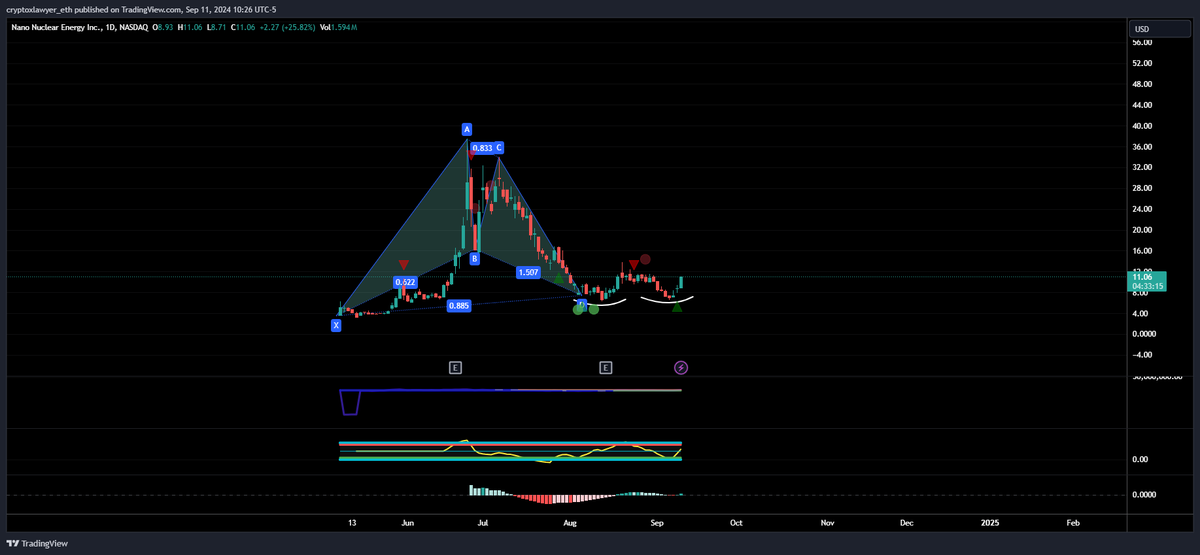
Task: Click the cryptoxlawyer_eth author name
Action: pyautogui.click(x=41, y=8)
